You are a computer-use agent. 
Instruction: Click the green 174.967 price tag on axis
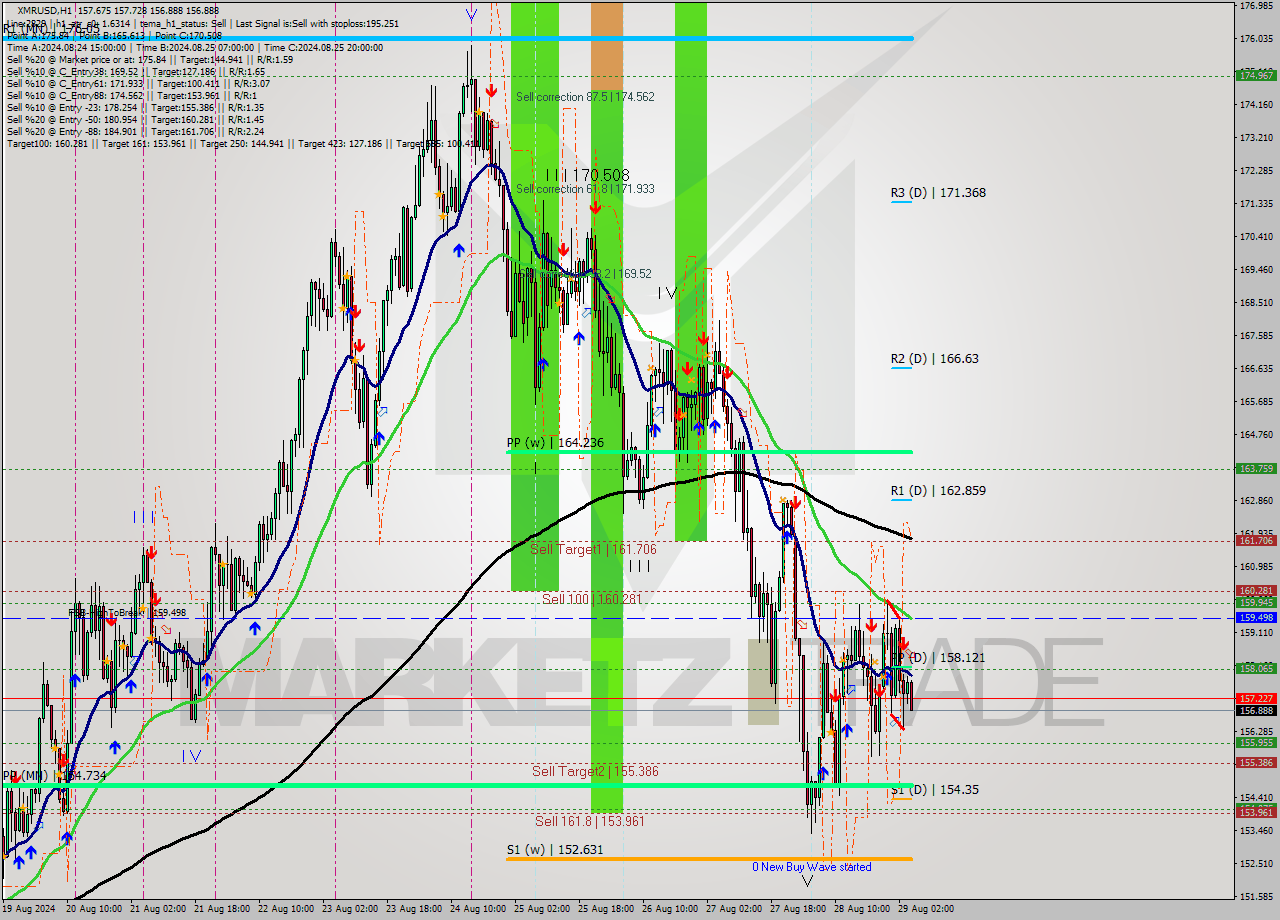1256,76
